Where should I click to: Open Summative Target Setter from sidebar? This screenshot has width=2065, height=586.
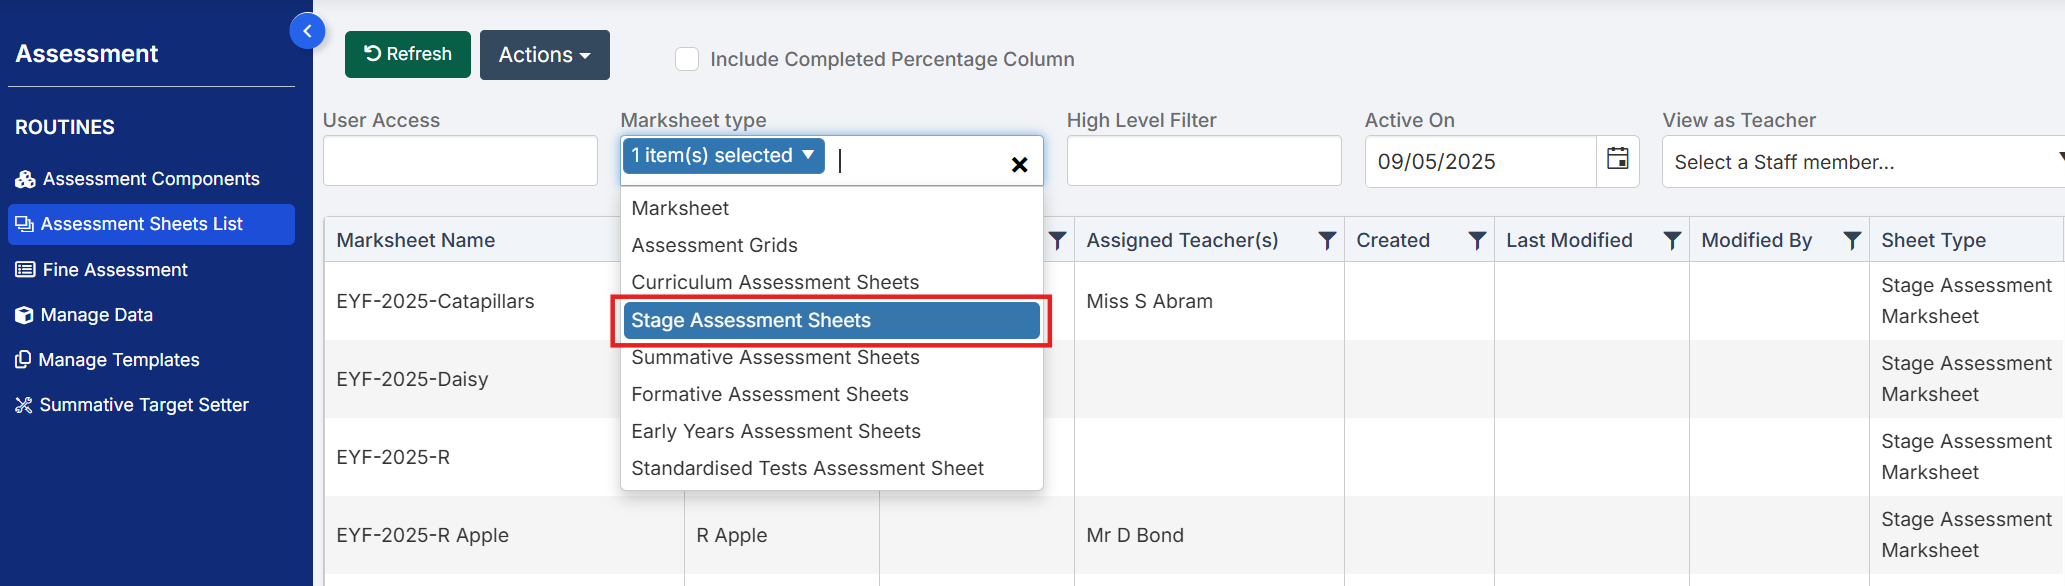pyautogui.click(x=144, y=405)
